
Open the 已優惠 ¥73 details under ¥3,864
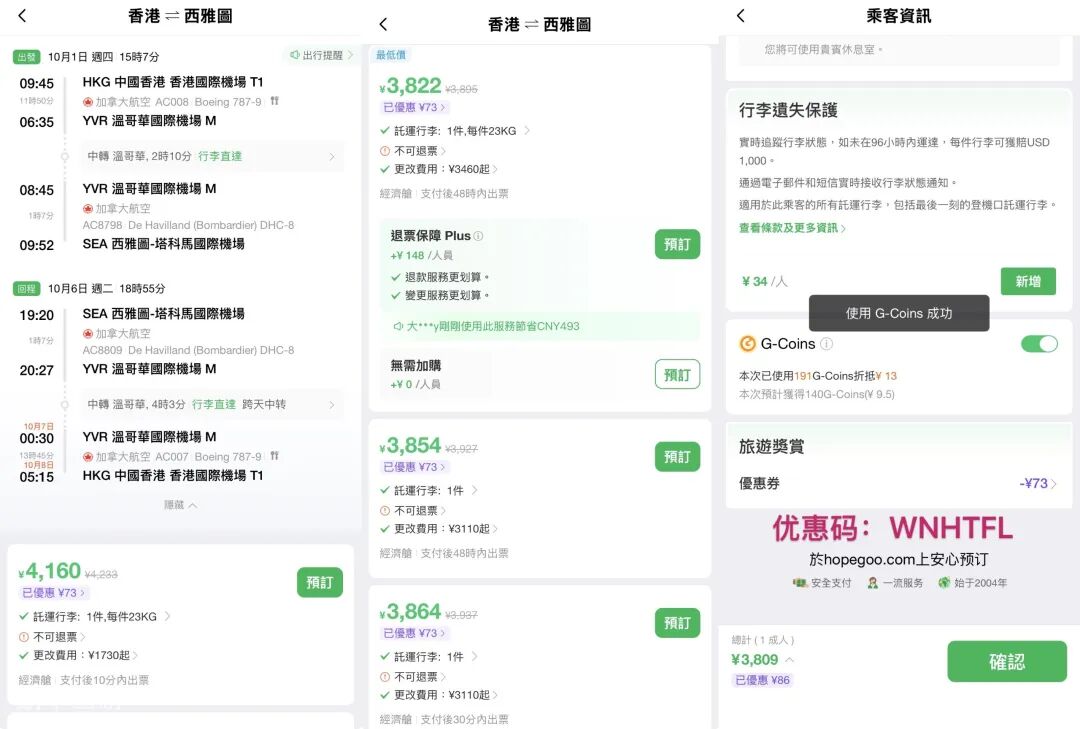click(x=415, y=633)
